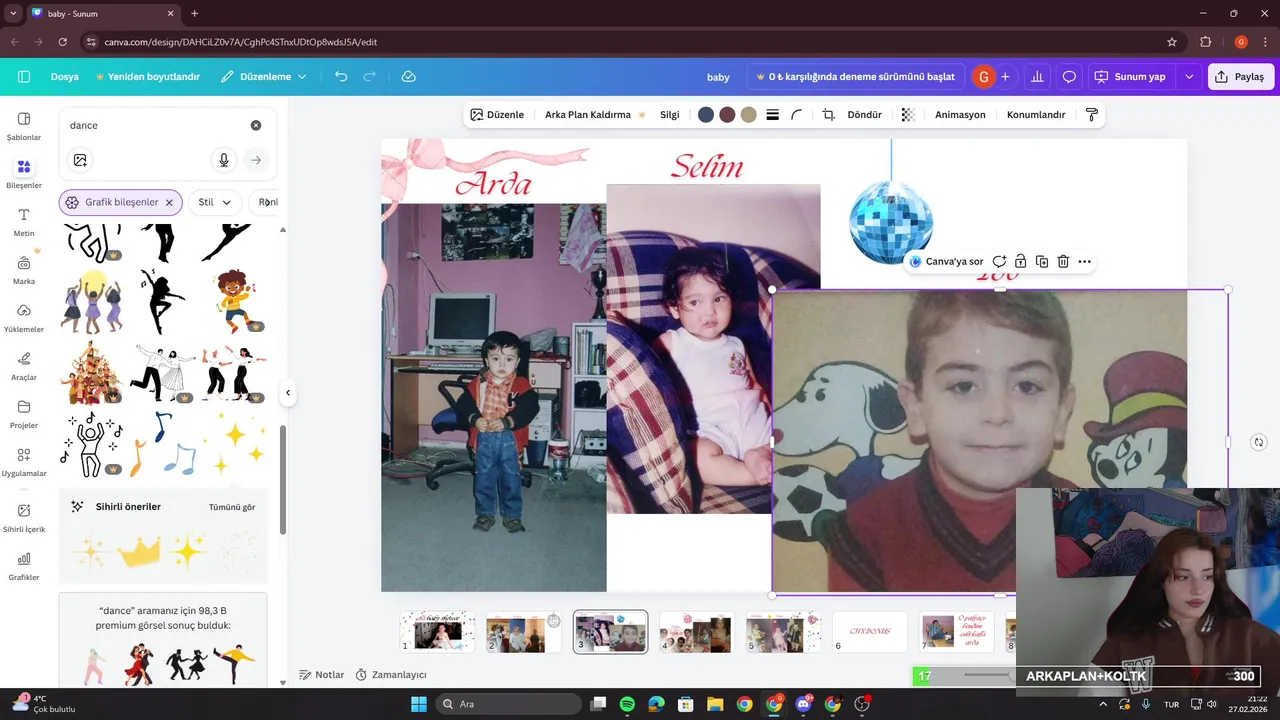Open the Konumlandır option
Viewport: 1280px width, 720px height.
(1036, 115)
